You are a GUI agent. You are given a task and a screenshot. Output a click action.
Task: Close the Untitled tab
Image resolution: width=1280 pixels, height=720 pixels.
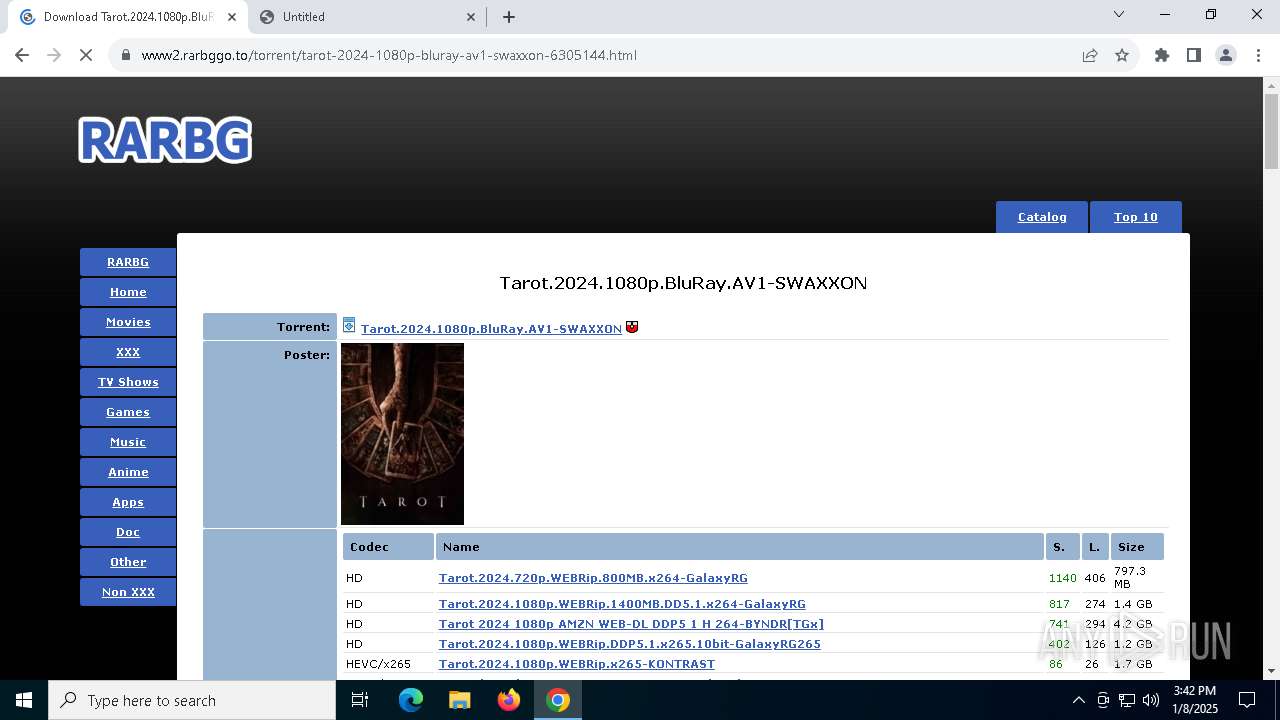pyautogui.click(x=472, y=16)
